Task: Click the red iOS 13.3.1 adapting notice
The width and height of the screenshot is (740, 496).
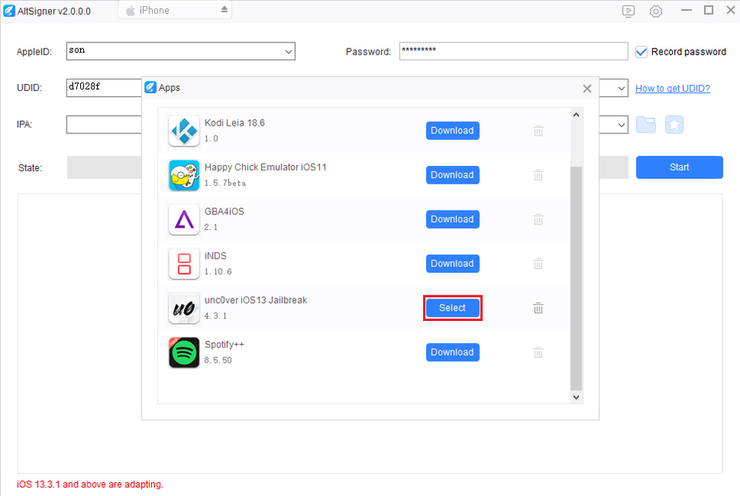Action: (90, 484)
